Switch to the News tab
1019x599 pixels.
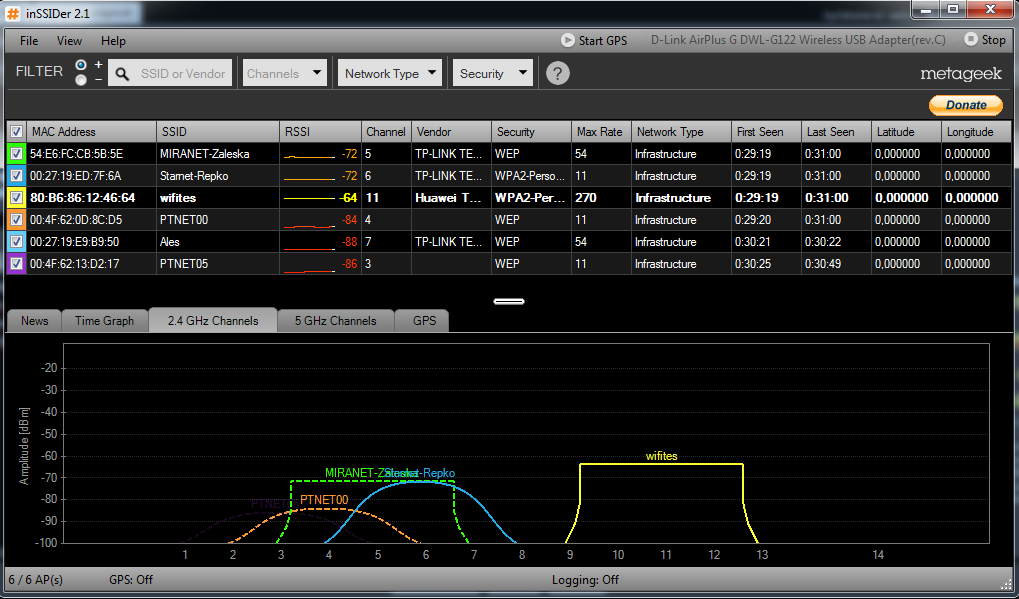coord(34,321)
